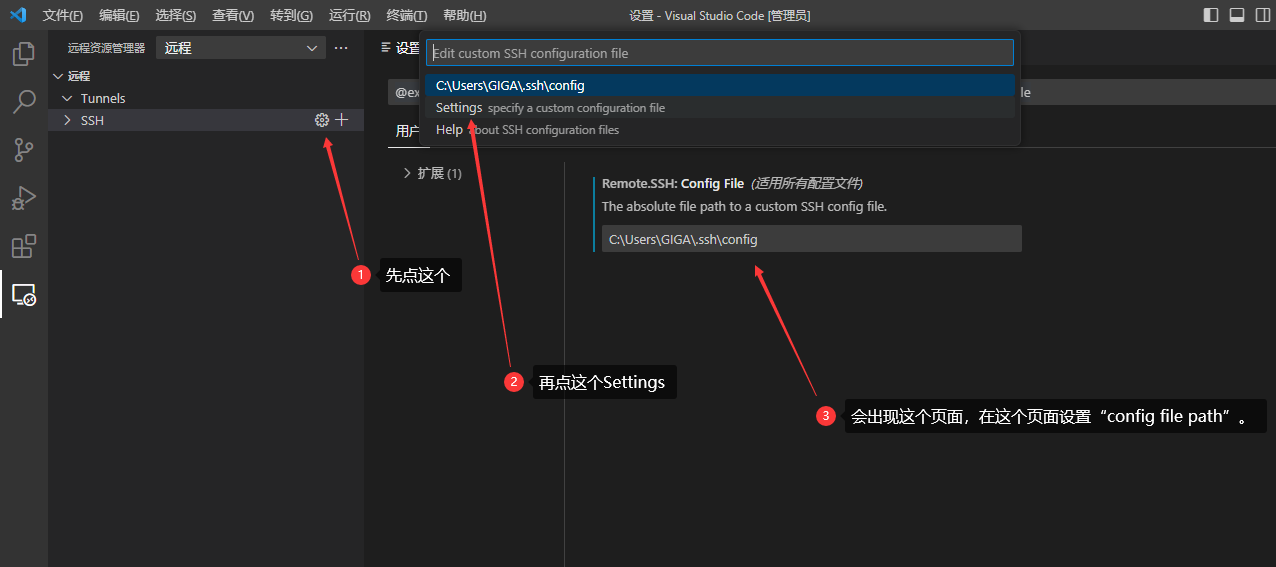The image size is (1276, 567).
Task: Open the Remote Explorer view icon
Action: [24, 294]
